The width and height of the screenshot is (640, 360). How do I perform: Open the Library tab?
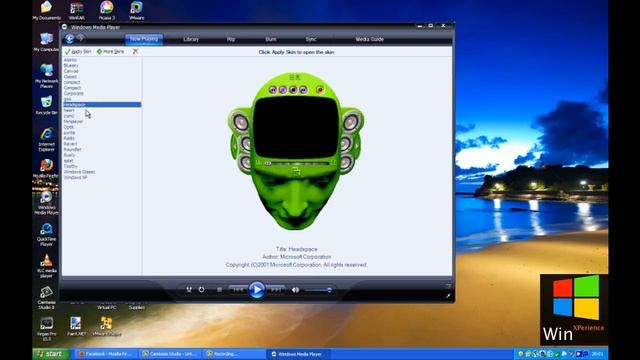[x=191, y=39]
